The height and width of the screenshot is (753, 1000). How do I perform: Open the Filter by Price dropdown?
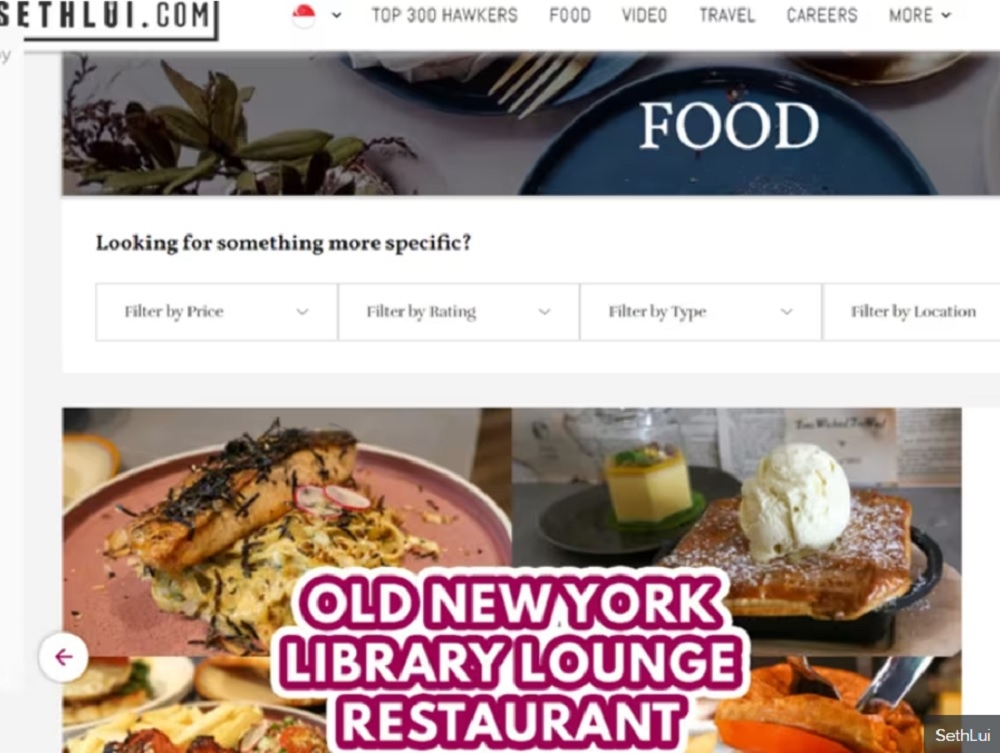point(217,312)
